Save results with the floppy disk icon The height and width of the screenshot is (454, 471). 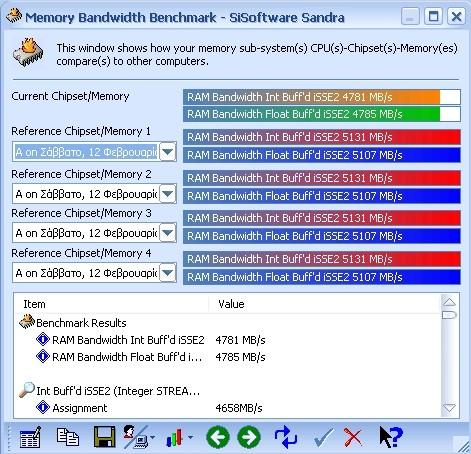pos(105,437)
